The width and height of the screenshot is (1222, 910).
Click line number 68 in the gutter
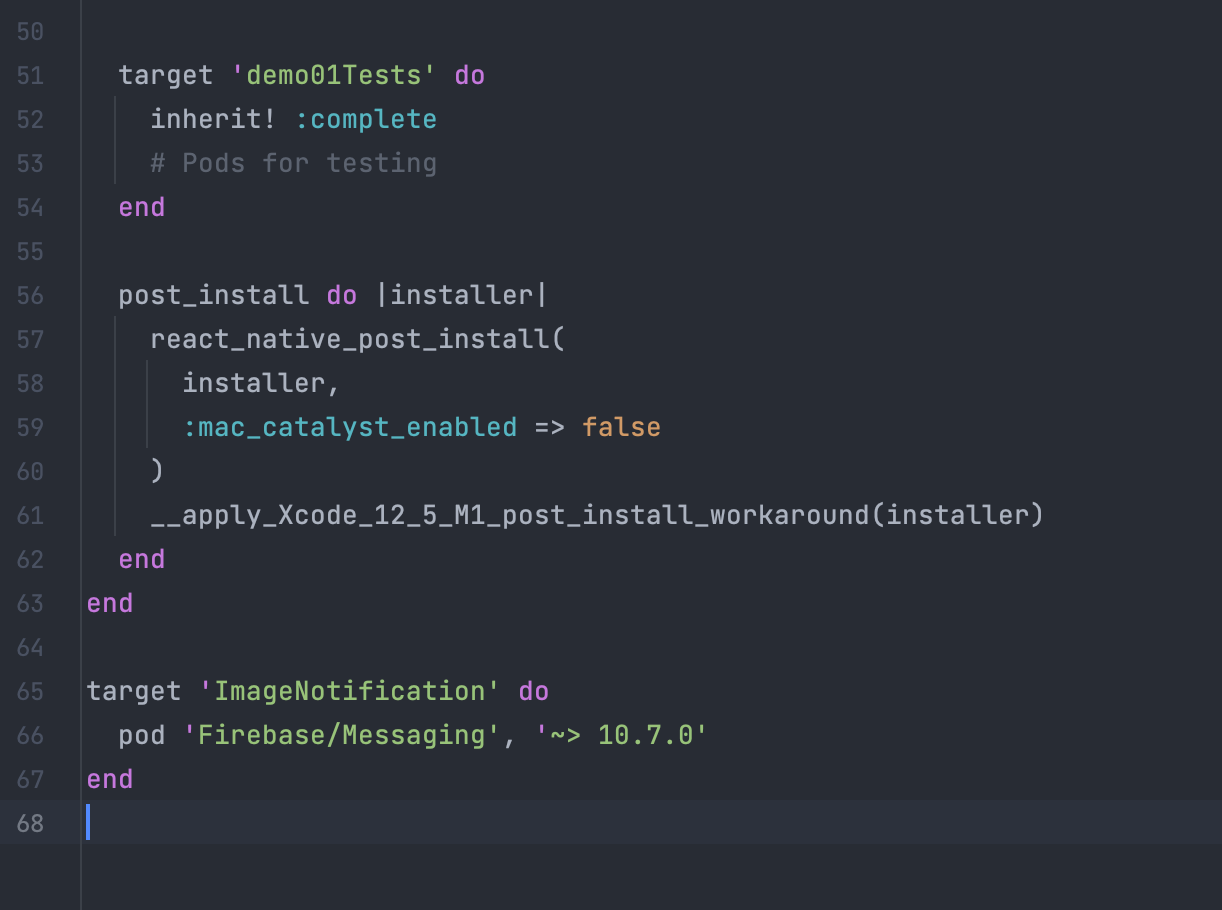coord(30,824)
